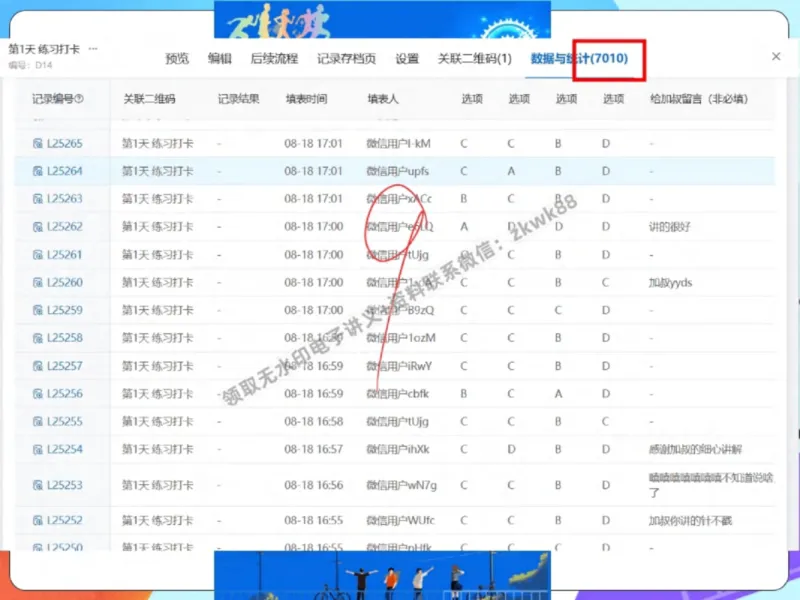Select the 微信用户cbfk cell

(397, 393)
